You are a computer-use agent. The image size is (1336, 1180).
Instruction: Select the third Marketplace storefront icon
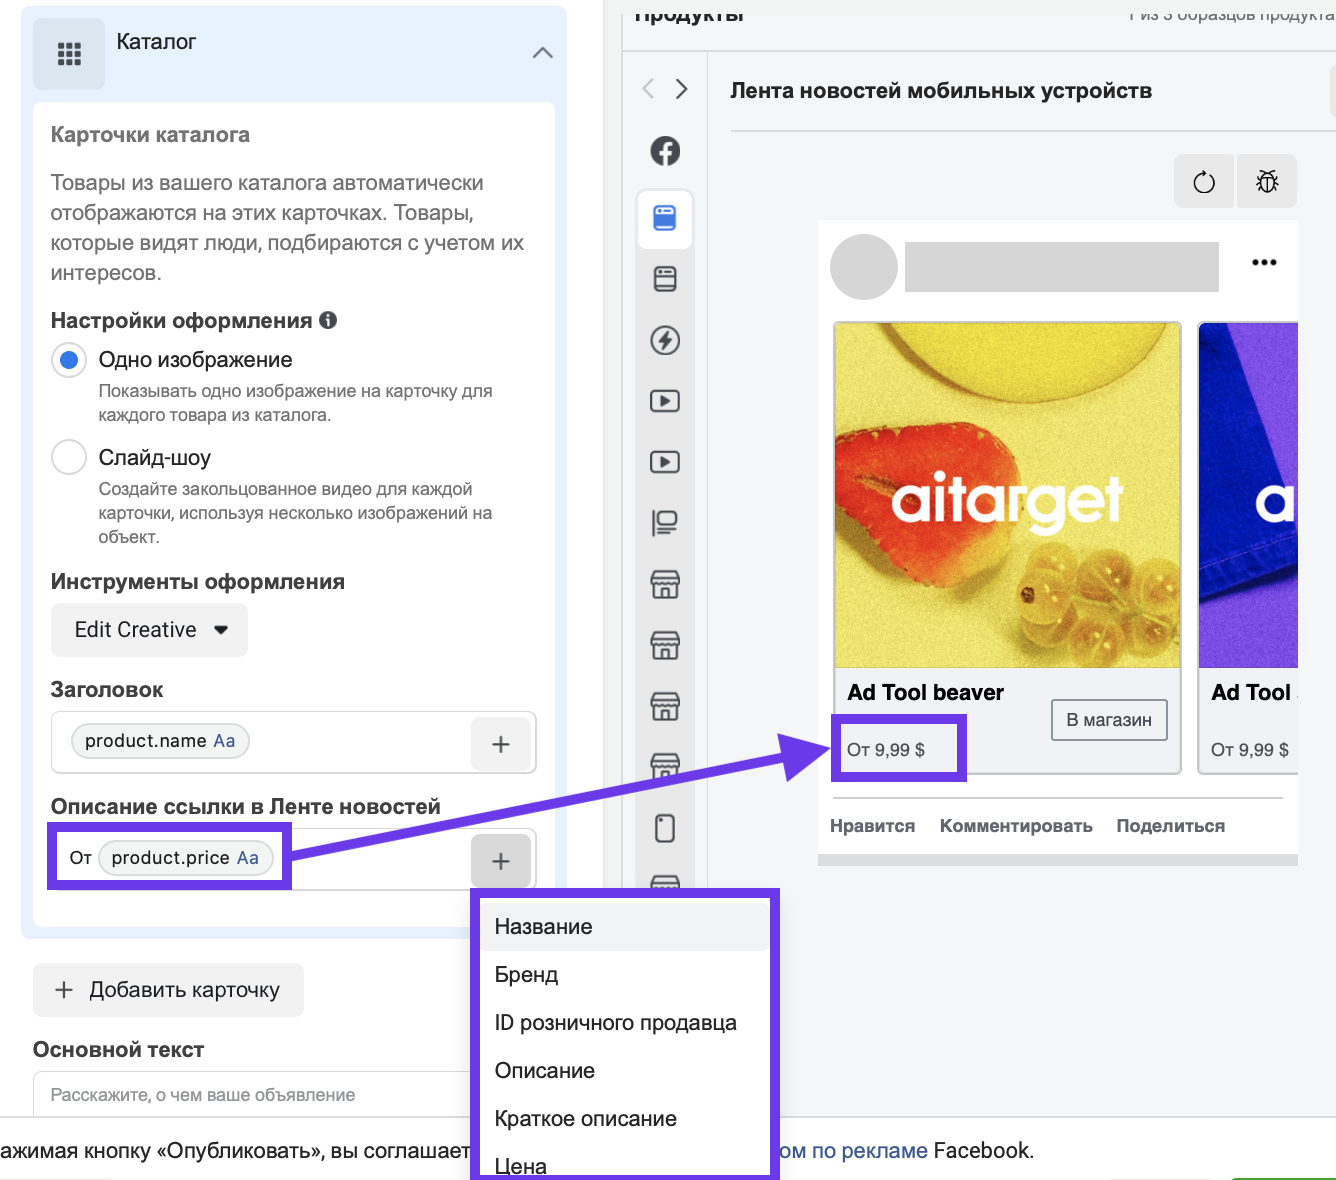pyautogui.click(x=665, y=706)
